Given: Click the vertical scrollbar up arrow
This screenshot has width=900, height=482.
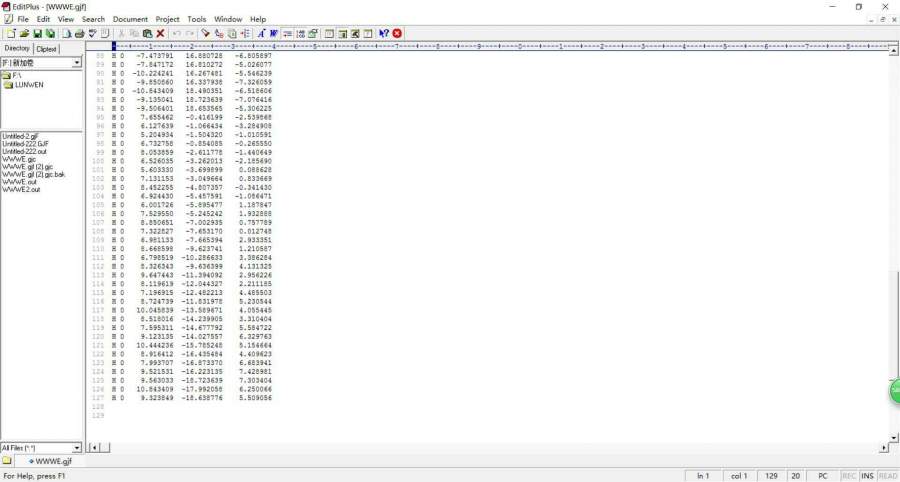Looking at the screenshot, I should (893, 51).
